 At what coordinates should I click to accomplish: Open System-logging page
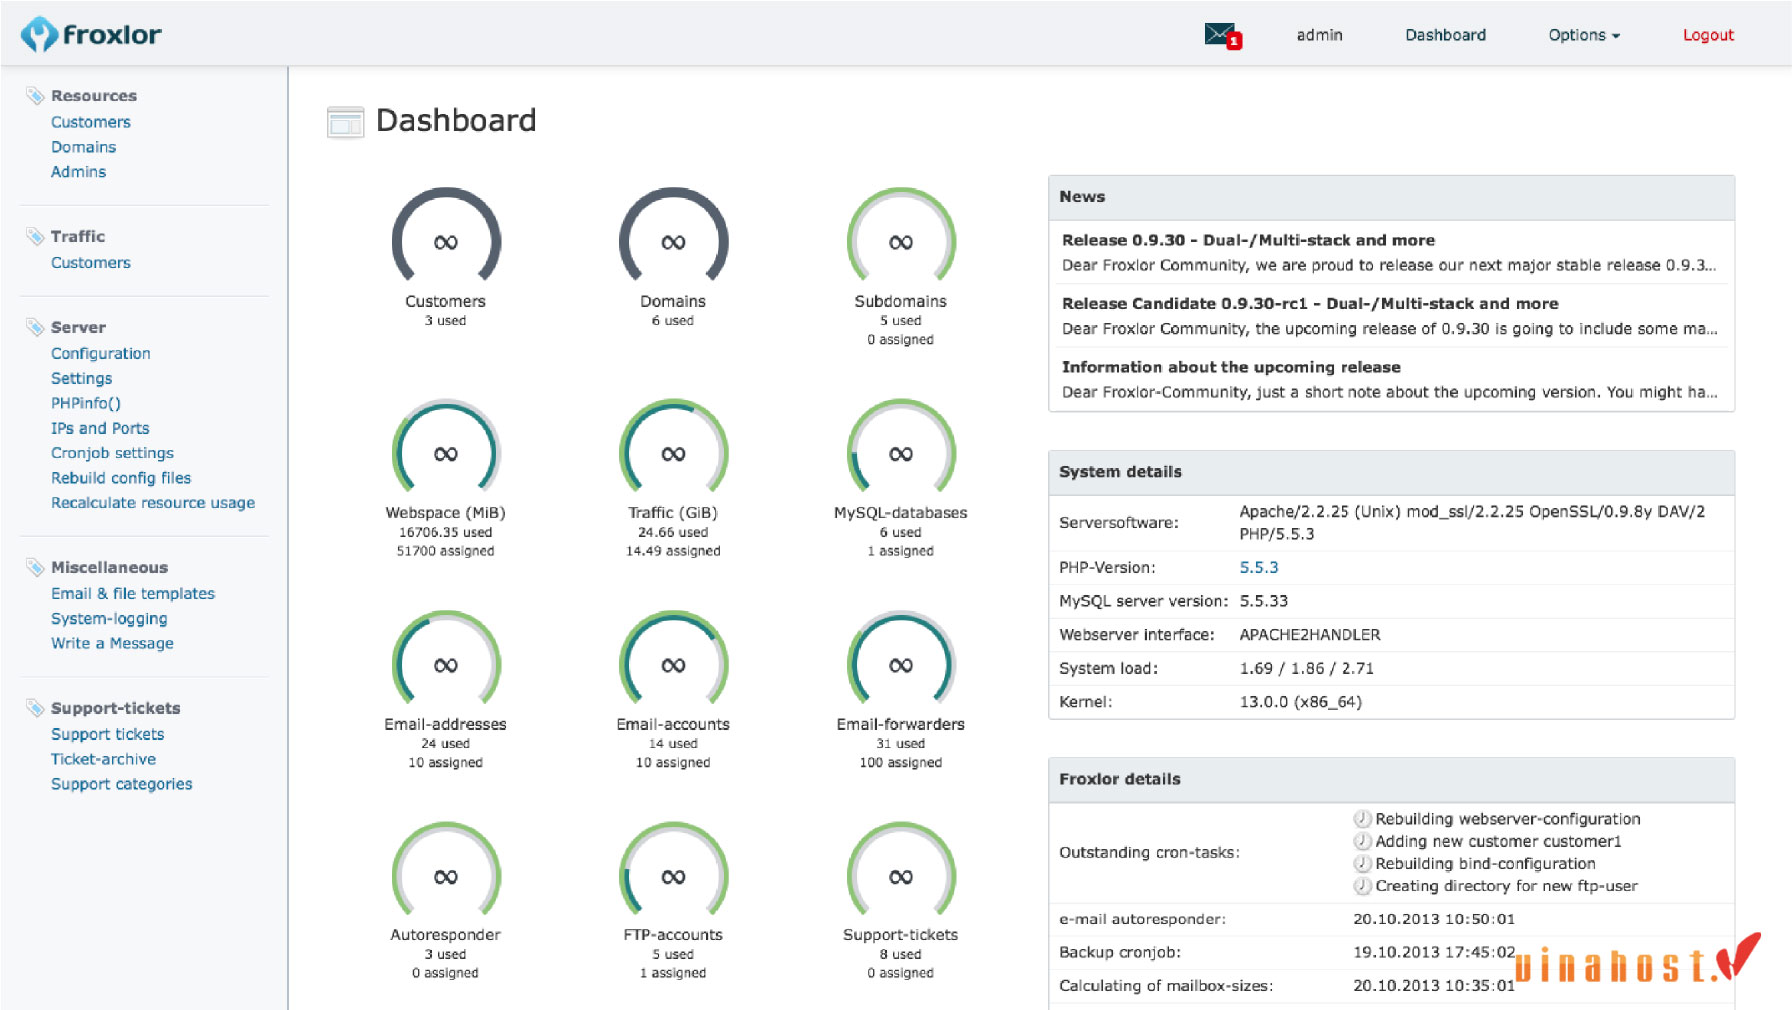(x=109, y=619)
